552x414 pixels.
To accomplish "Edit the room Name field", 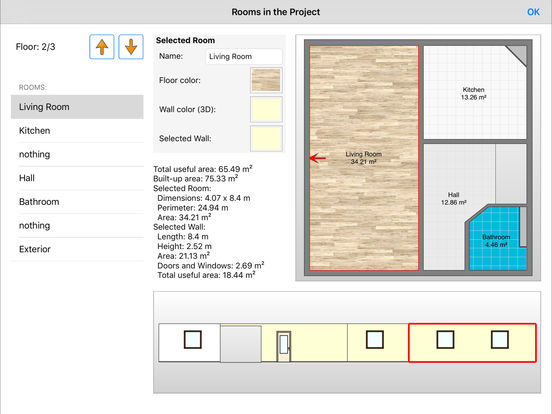I will 244,56.
